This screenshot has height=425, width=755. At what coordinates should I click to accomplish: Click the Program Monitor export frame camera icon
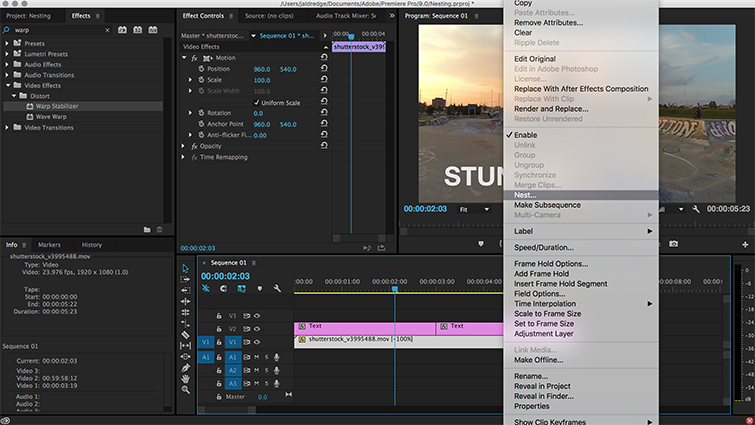pos(674,243)
